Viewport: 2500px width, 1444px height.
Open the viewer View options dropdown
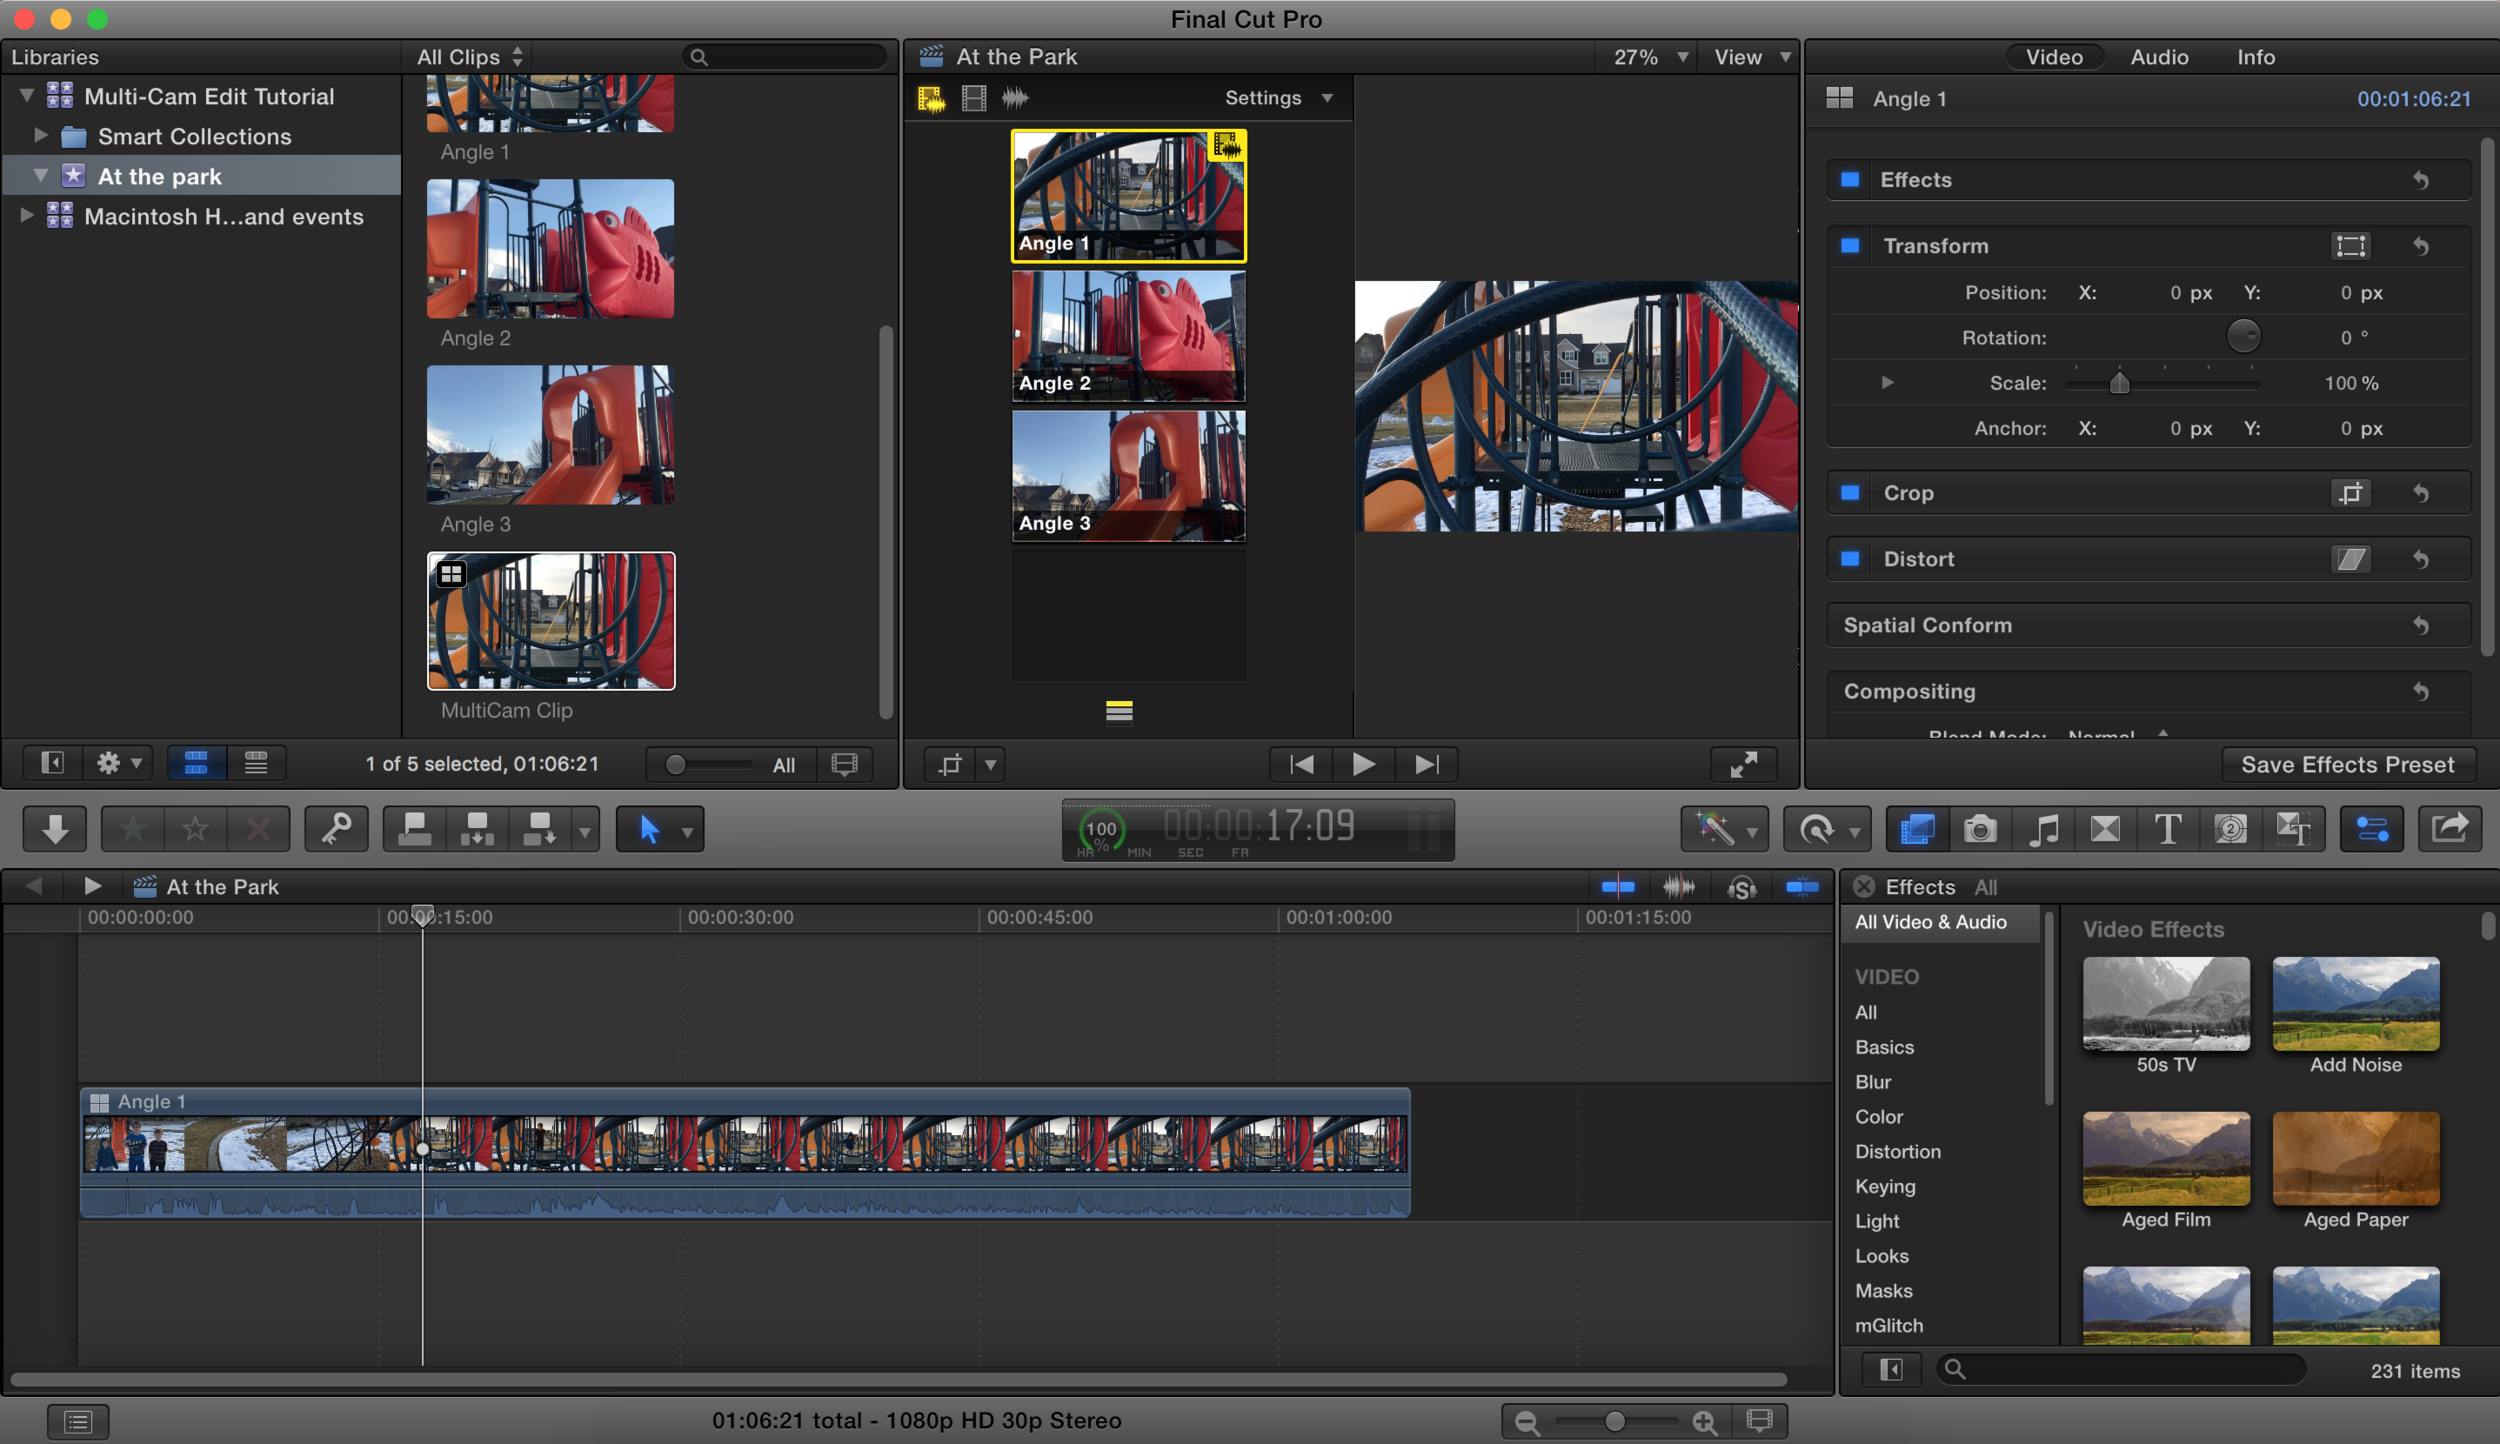[1752, 57]
